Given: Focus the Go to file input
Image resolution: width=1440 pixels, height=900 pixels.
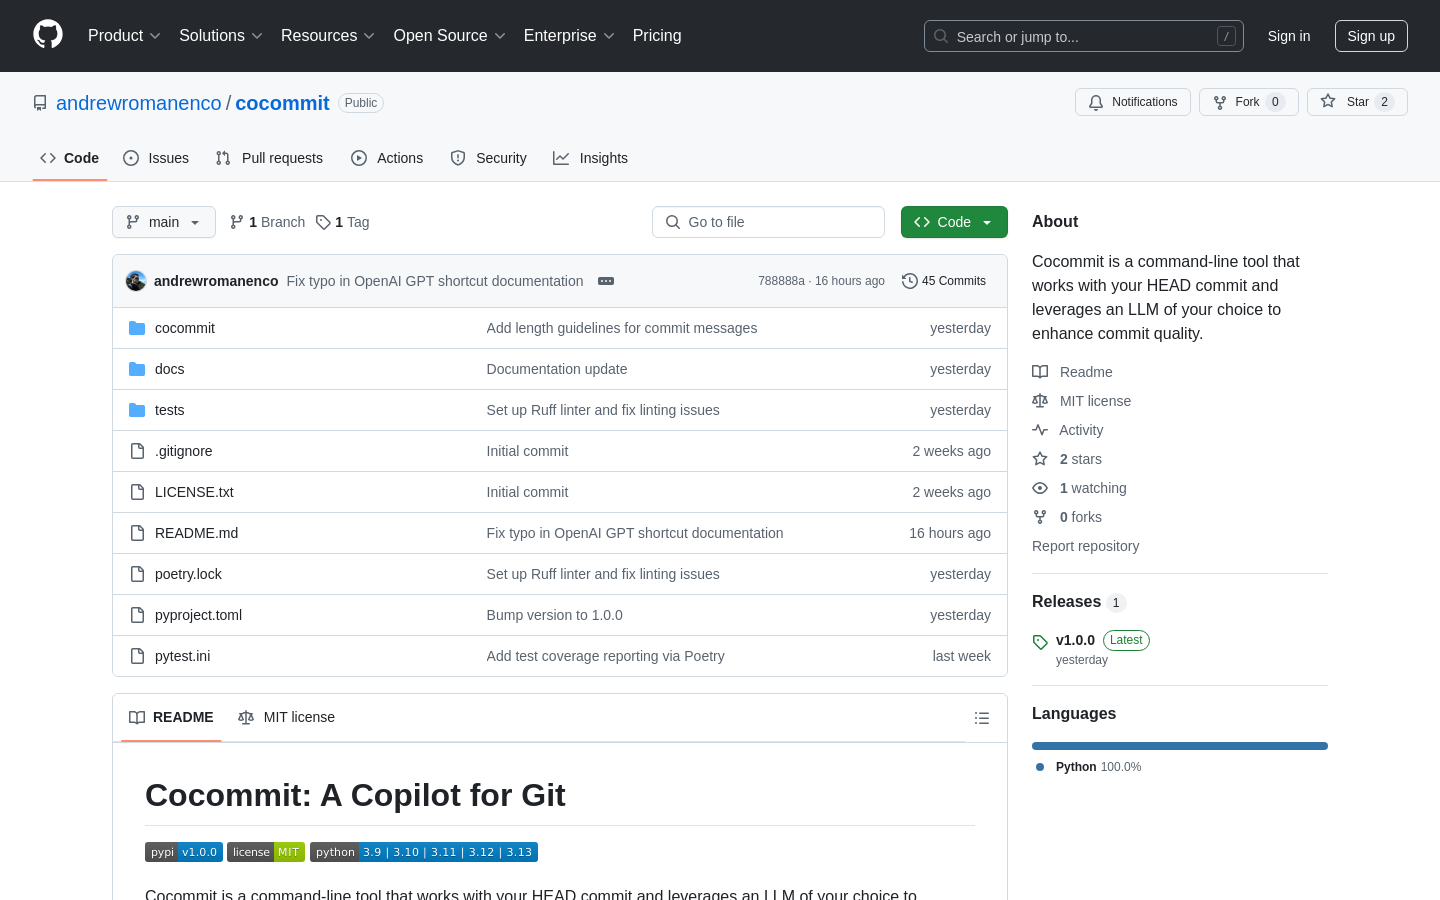Looking at the screenshot, I should pos(768,222).
